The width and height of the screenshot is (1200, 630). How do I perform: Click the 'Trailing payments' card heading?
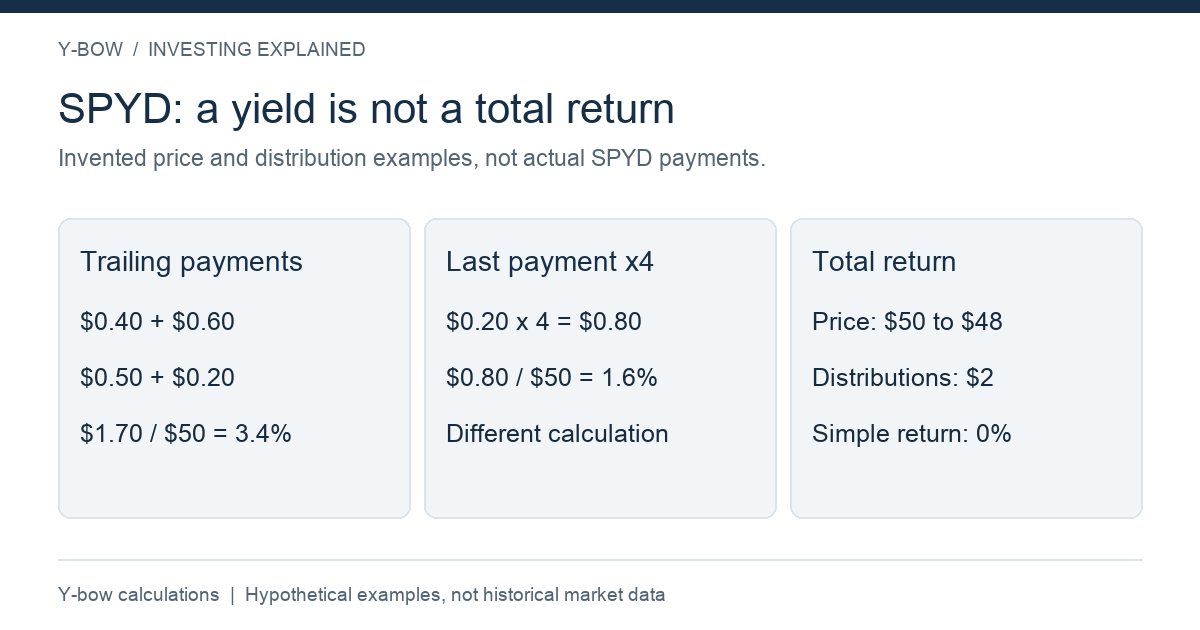191,262
